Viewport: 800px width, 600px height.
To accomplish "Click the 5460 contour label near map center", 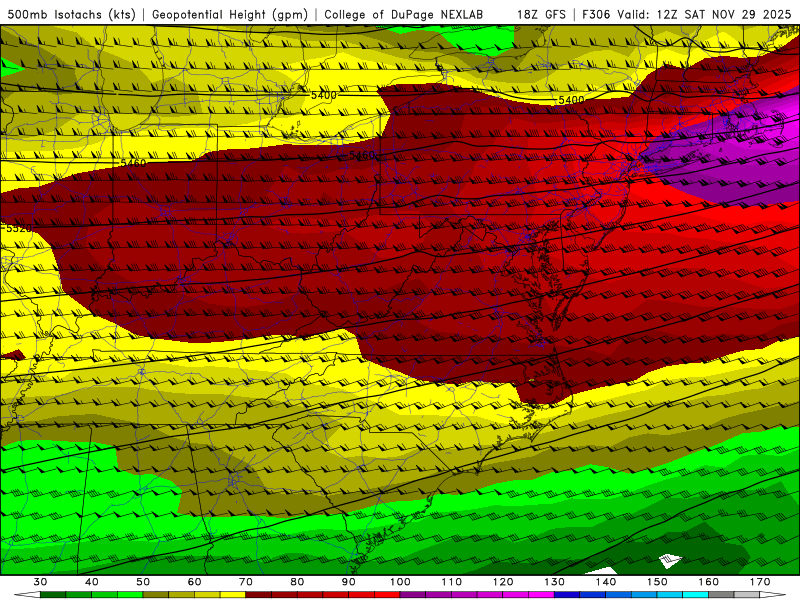I will click(362, 155).
